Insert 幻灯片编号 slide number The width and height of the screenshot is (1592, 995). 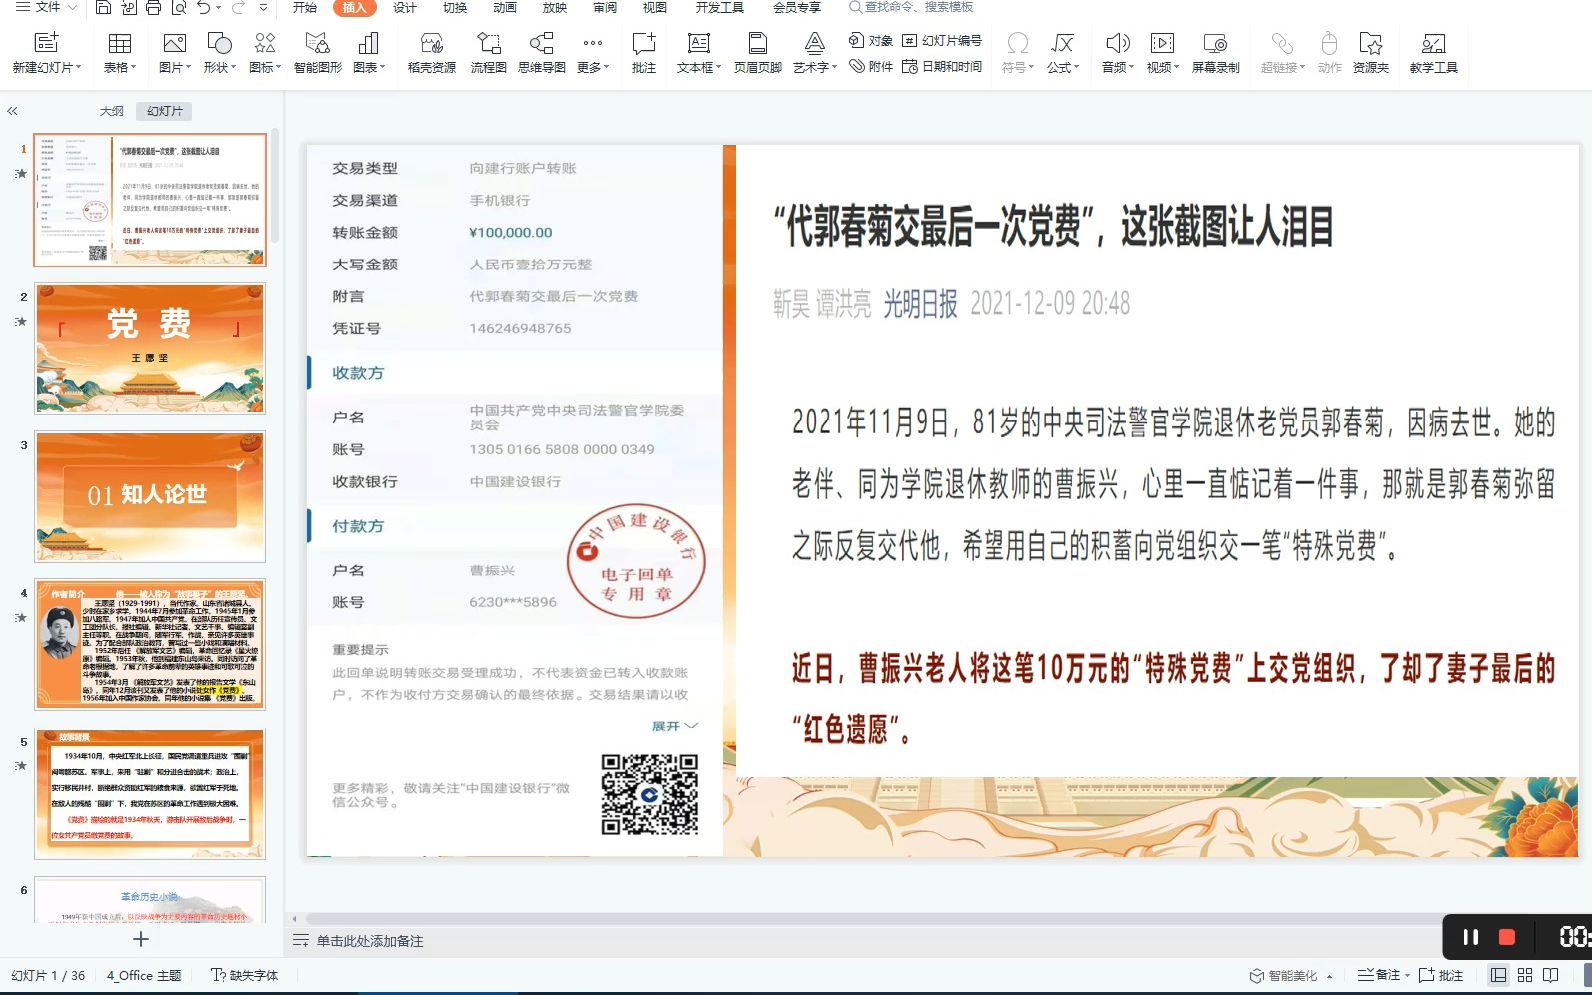tap(941, 41)
